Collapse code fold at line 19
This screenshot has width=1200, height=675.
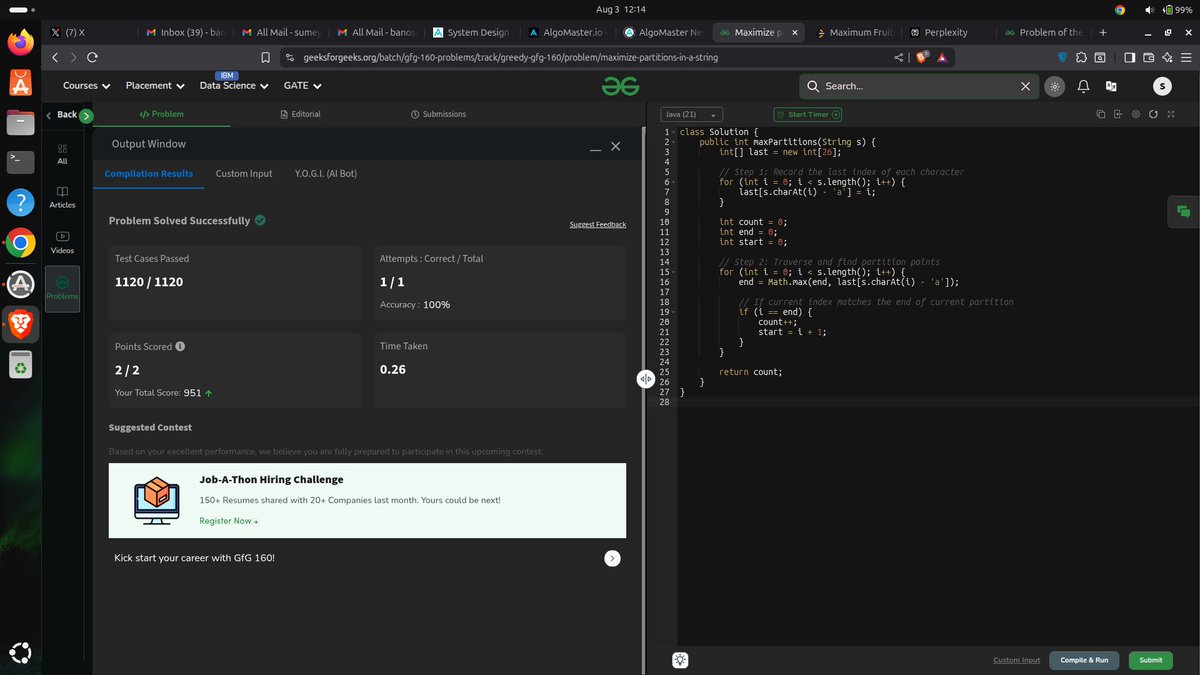point(675,312)
